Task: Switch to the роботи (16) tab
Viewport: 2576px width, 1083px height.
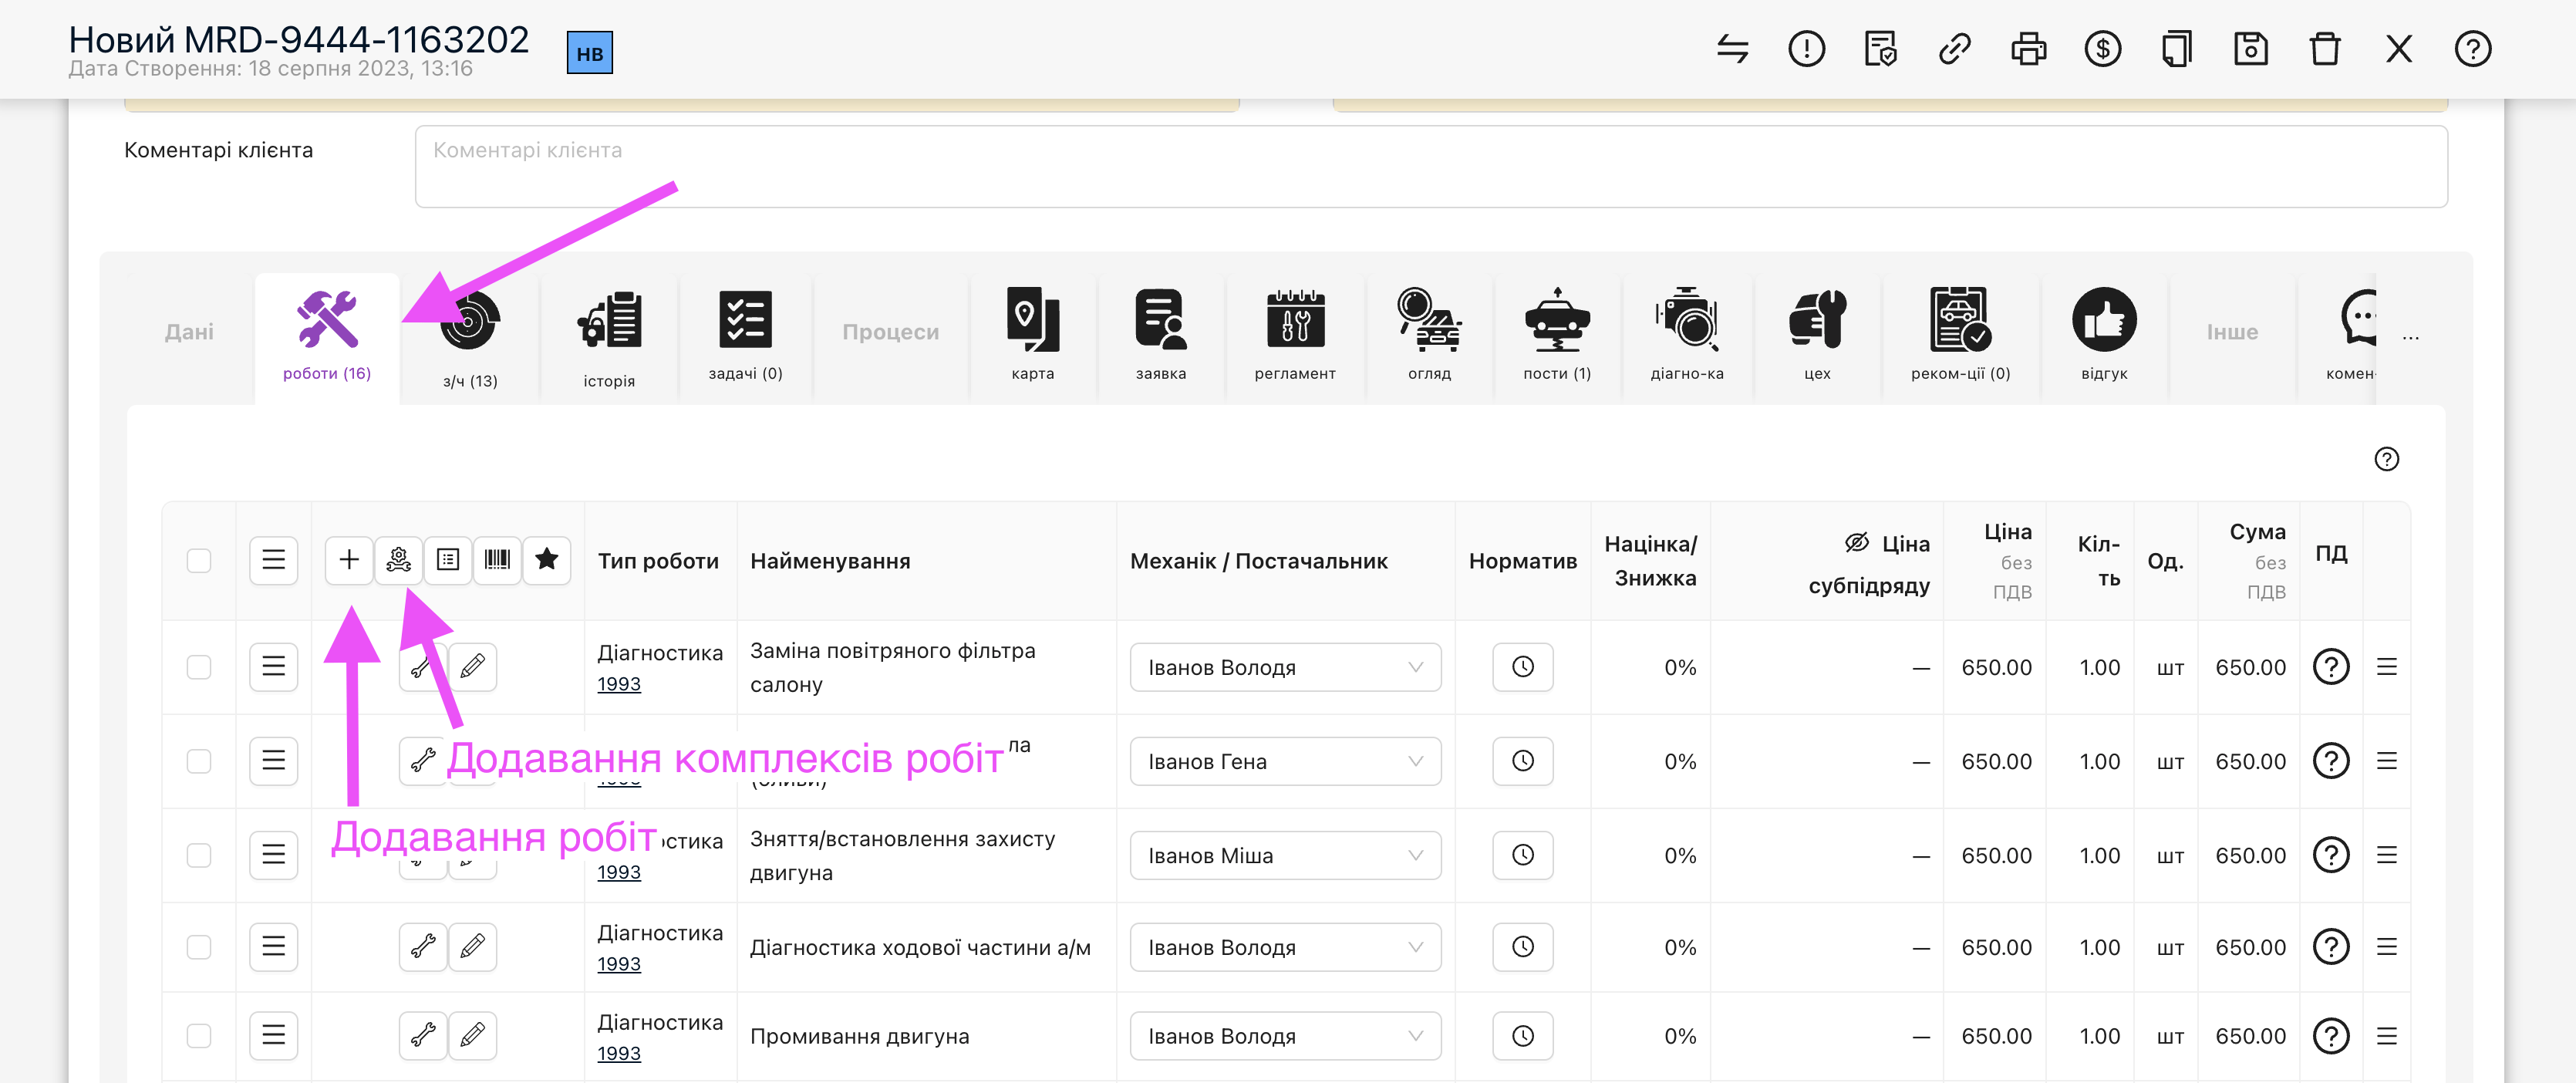Action: coord(327,337)
